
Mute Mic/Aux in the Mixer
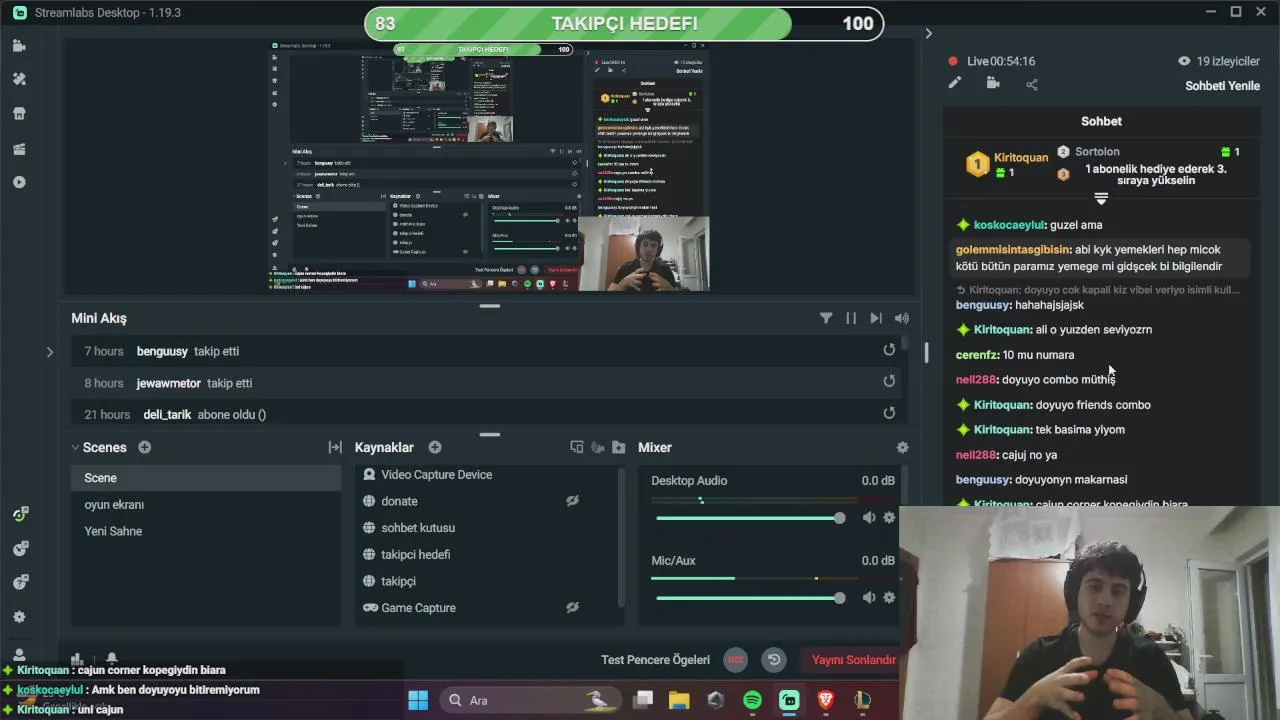[868, 597]
